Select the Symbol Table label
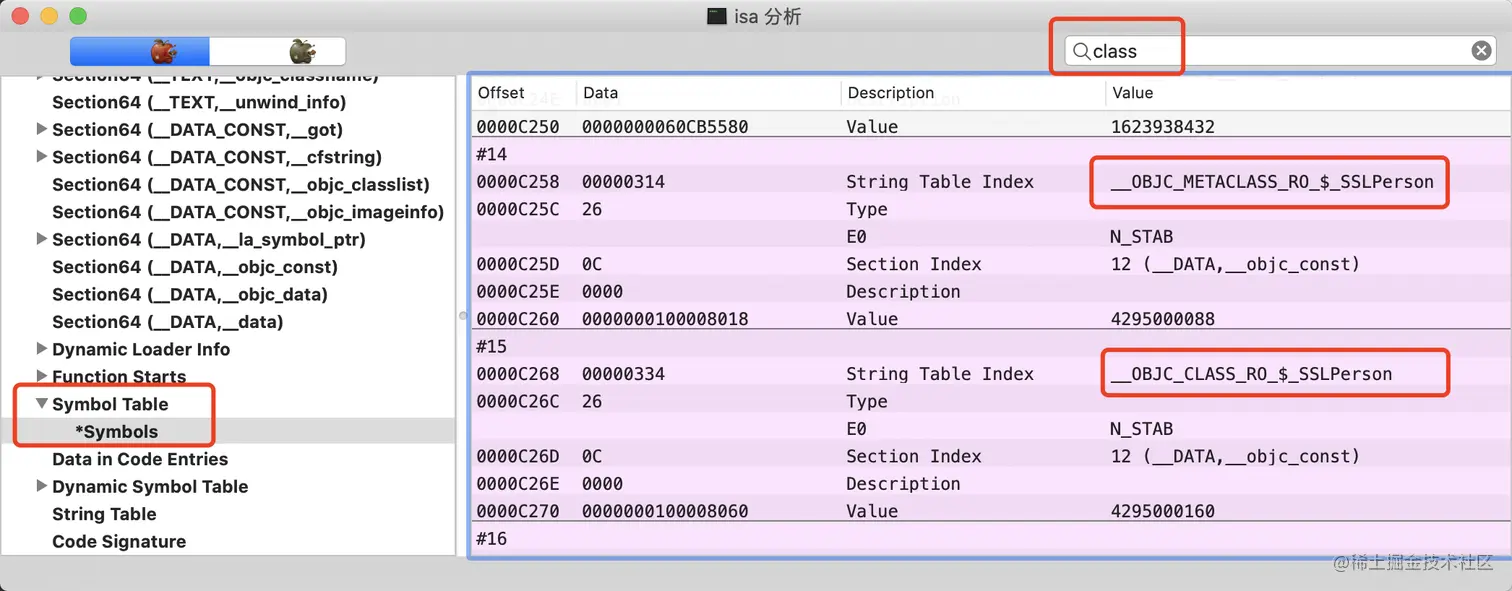The image size is (1512, 591). point(110,404)
